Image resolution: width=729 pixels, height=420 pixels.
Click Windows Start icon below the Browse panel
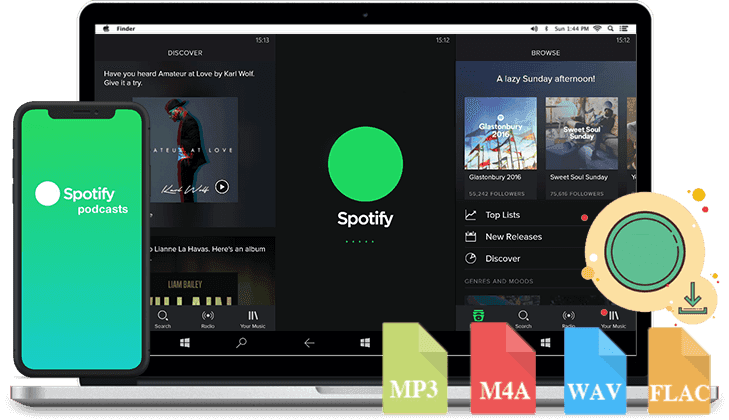point(546,343)
